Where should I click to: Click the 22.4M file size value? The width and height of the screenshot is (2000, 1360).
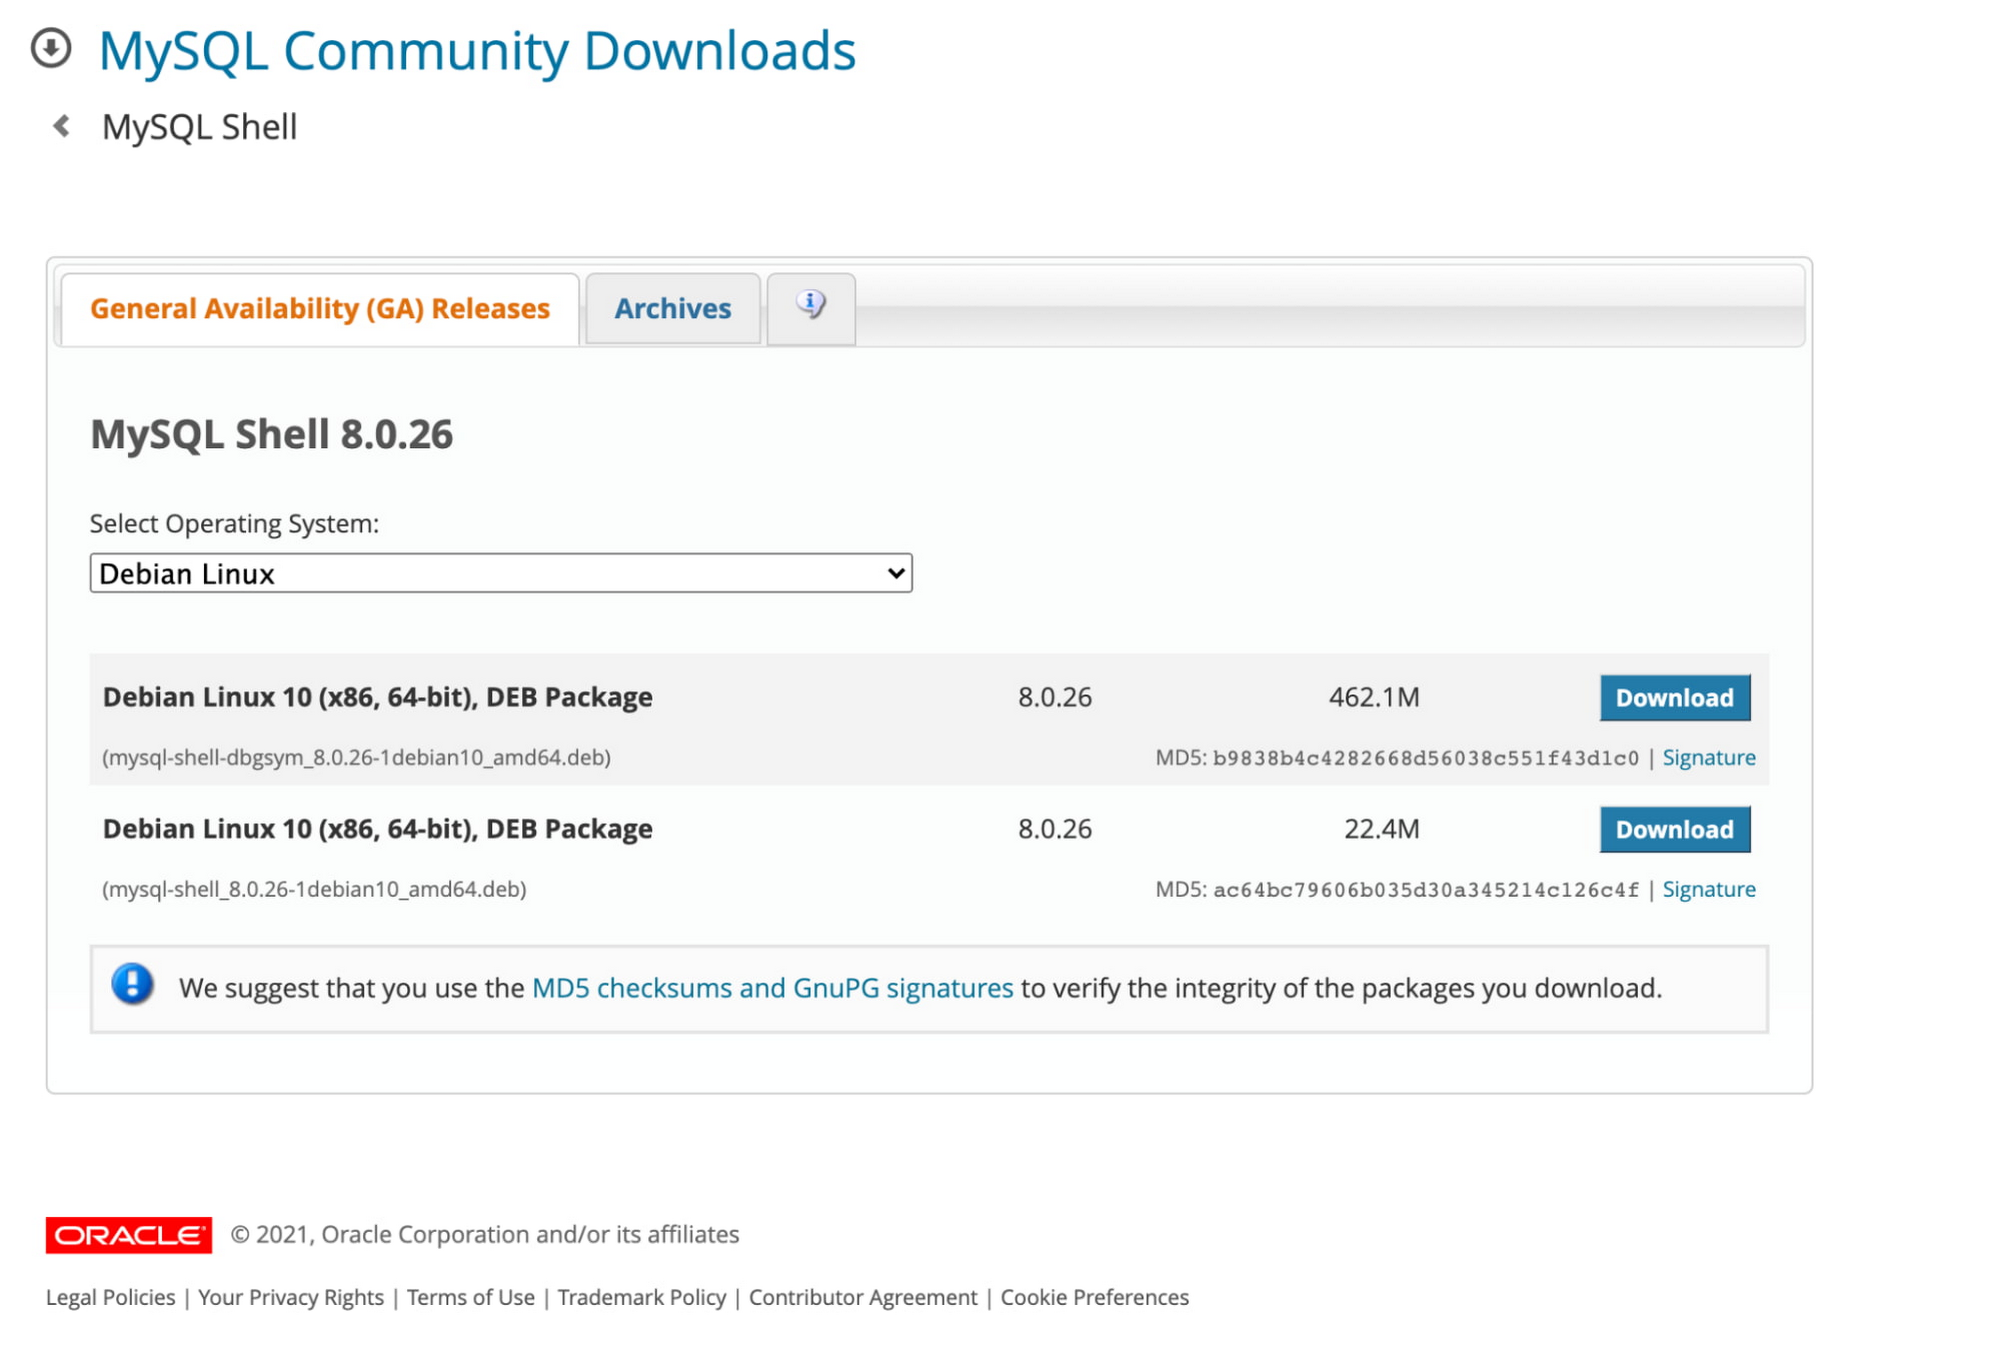point(1382,829)
